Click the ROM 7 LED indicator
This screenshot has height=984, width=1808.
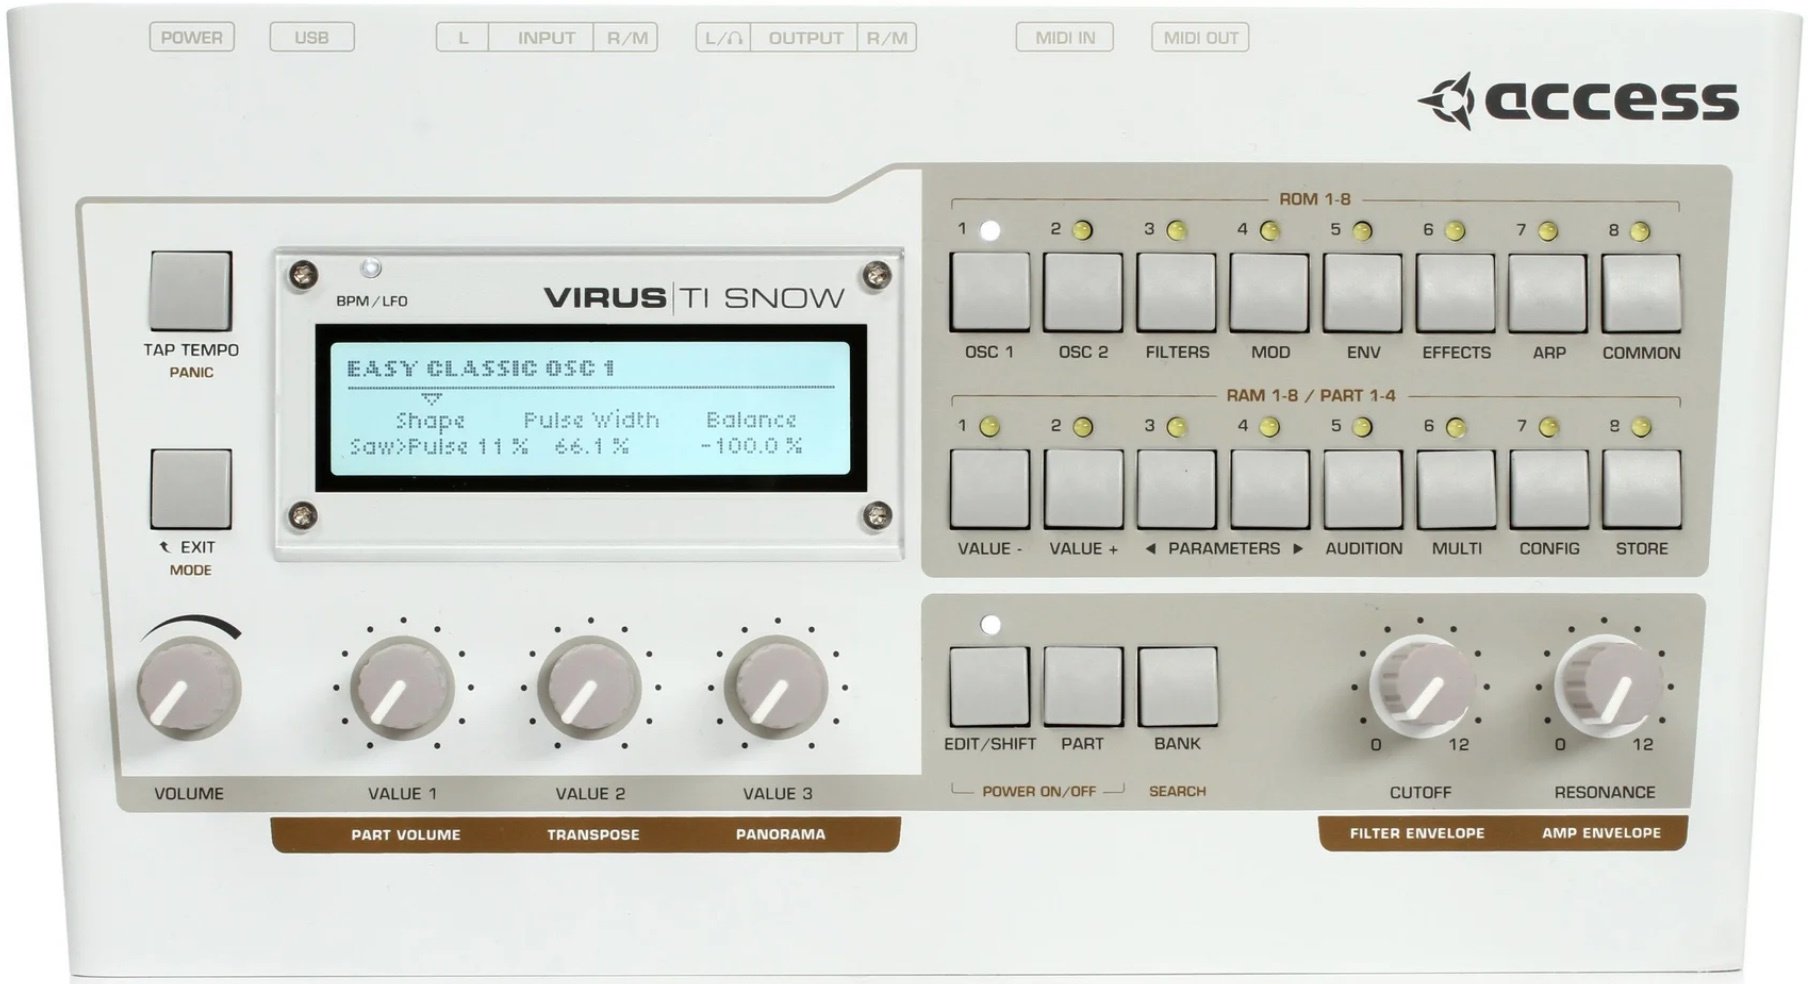pyautogui.click(x=1548, y=231)
